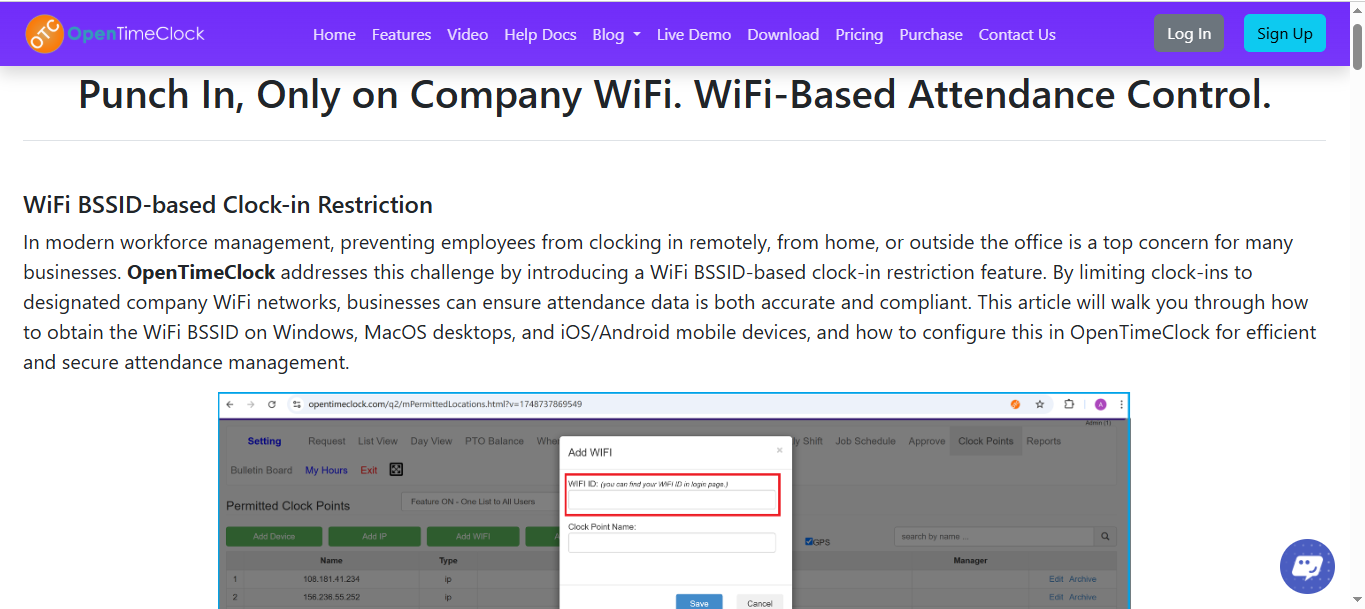The image size is (1365, 609).
Task: Click the vertical scrollbar thumb
Action: point(1357,45)
